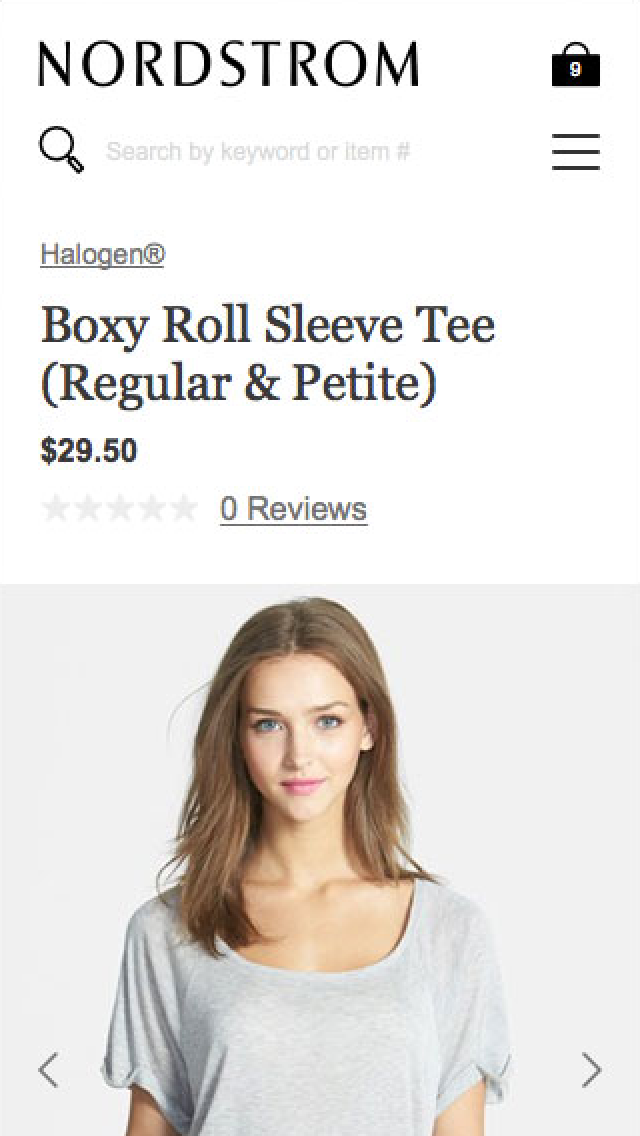Select the third rating star

click(x=120, y=509)
